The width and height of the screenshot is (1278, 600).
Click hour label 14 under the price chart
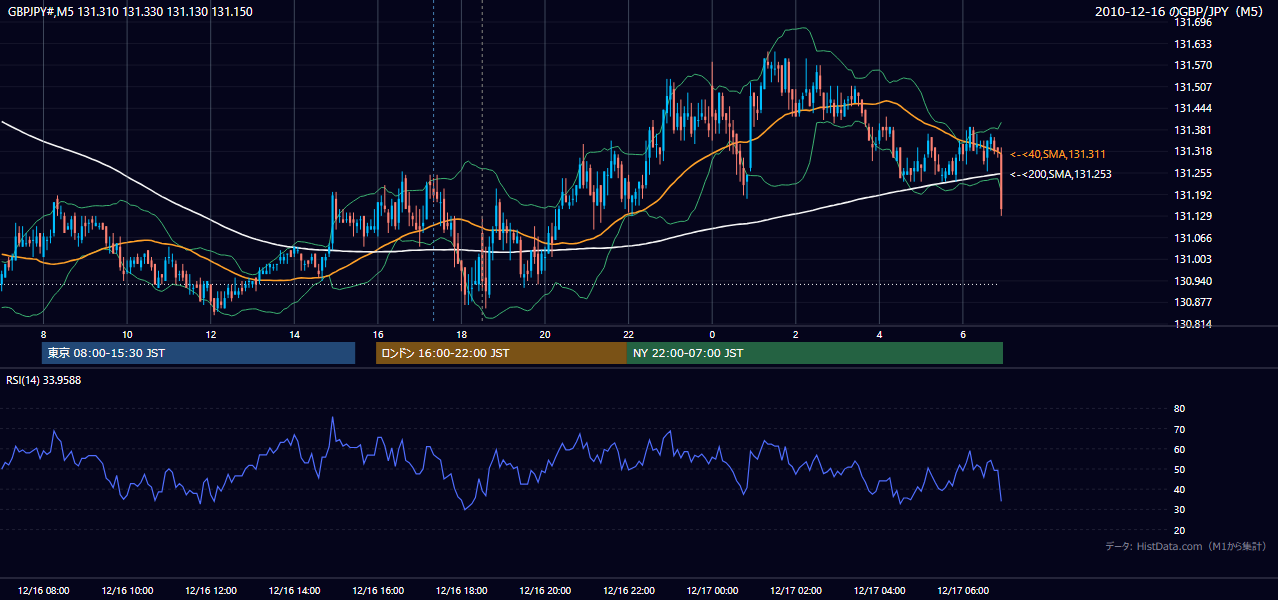pos(294,334)
